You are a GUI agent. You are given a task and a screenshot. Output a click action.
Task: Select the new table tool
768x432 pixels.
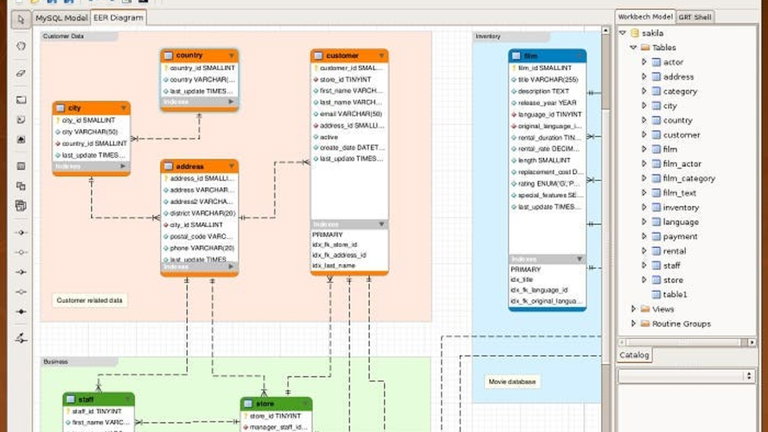click(21, 167)
